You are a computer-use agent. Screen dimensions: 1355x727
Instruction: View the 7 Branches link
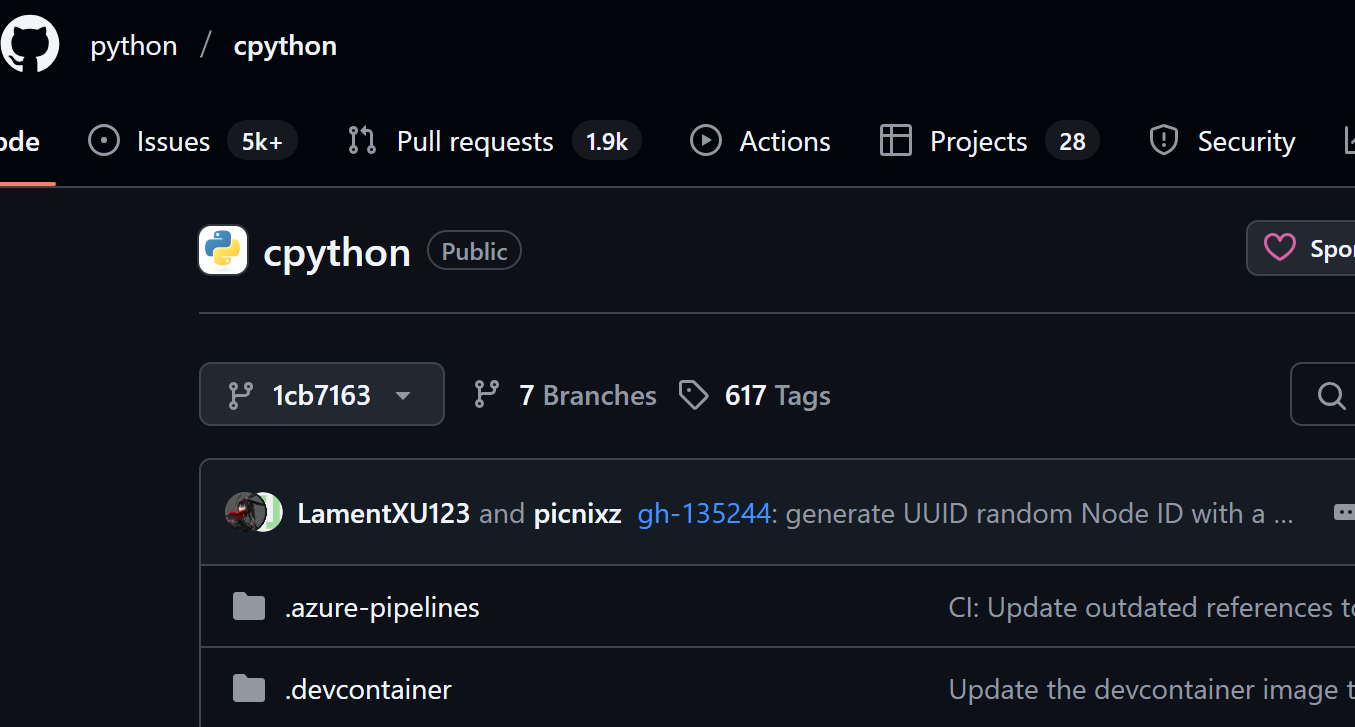(x=565, y=395)
